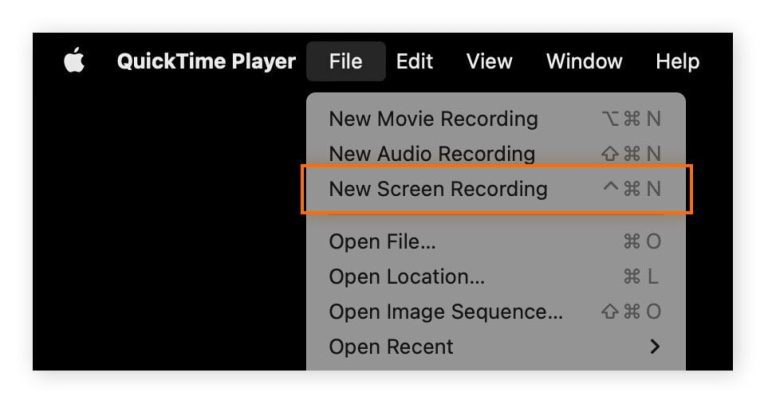Start a New Audio Recording
The width and height of the screenshot is (768, 404).
coord(432,154)
